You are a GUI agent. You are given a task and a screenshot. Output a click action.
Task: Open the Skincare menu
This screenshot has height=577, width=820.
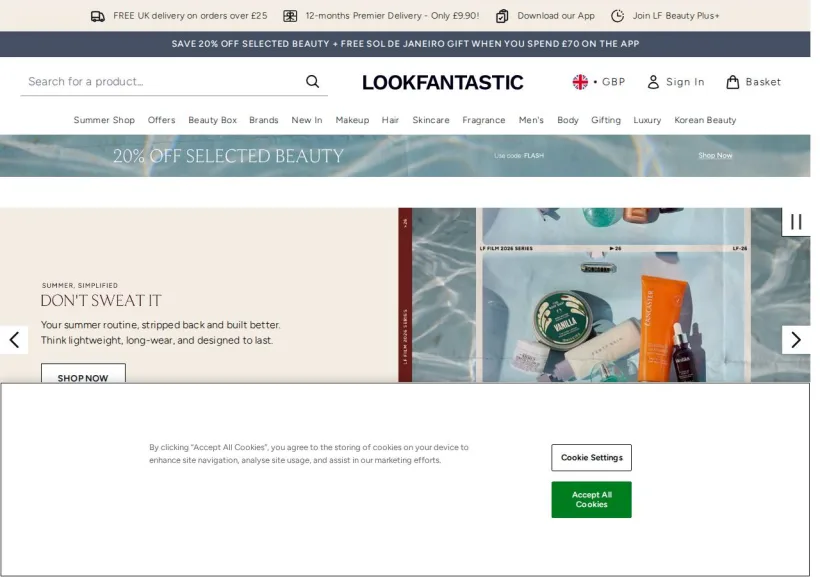pyautogui.click(x=431, y=120)
